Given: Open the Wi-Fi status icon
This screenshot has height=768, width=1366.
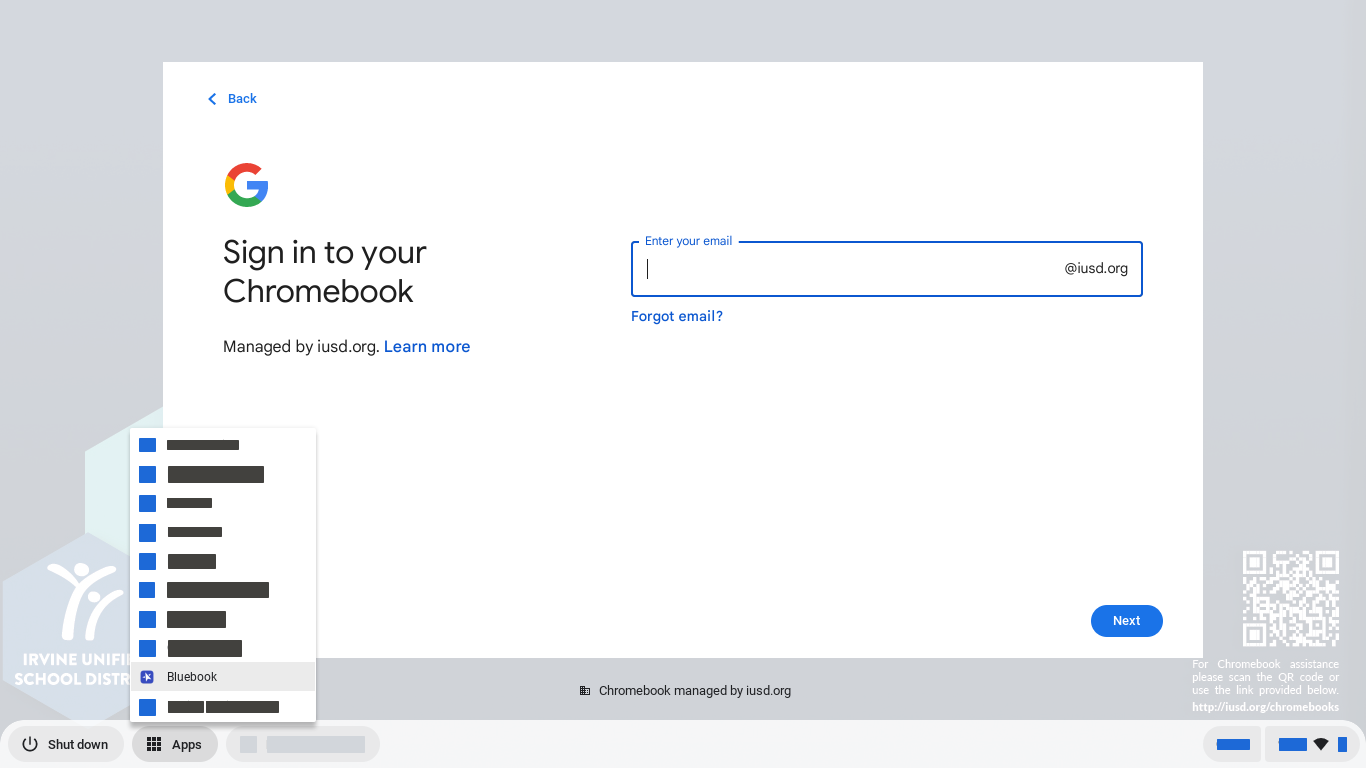Looking at the screenshot, I should point(1321,744).
